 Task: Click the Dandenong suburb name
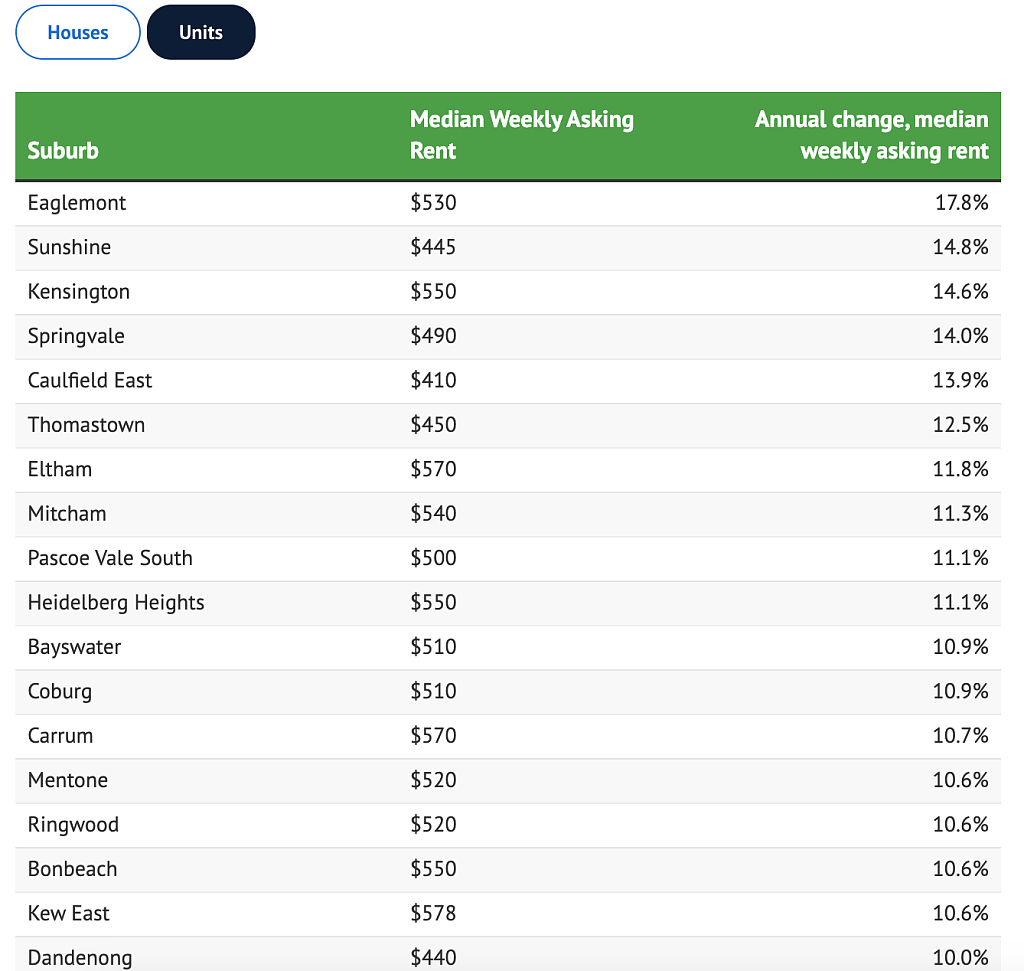[x=80, y=958]
